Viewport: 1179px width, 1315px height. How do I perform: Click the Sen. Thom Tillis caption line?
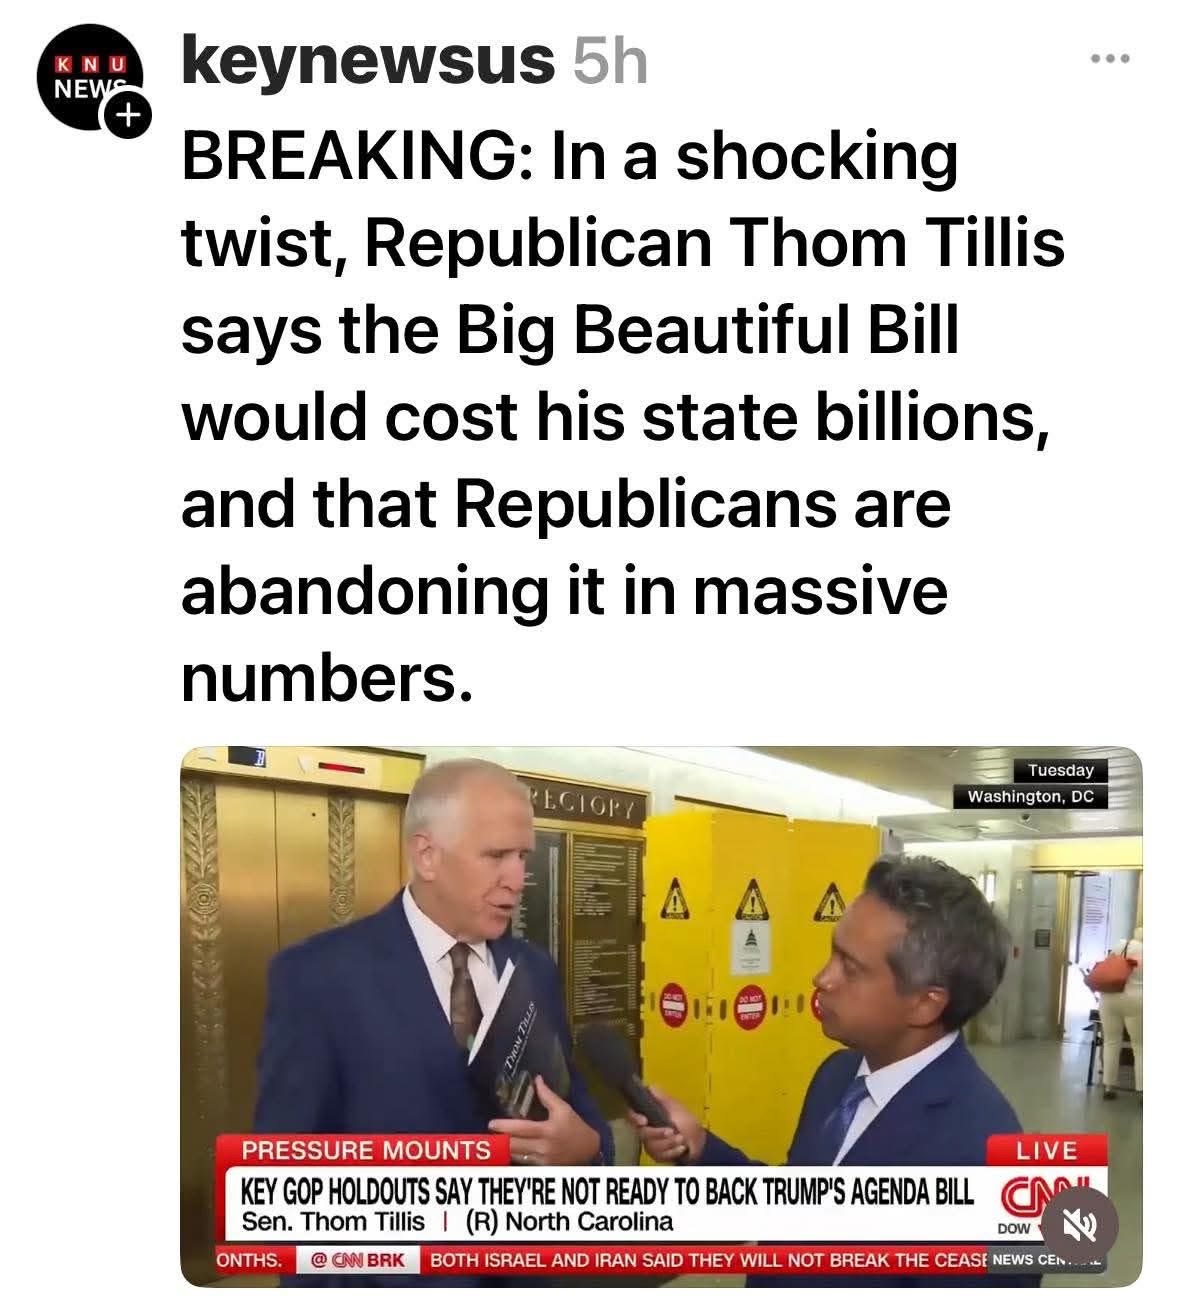457,1222
